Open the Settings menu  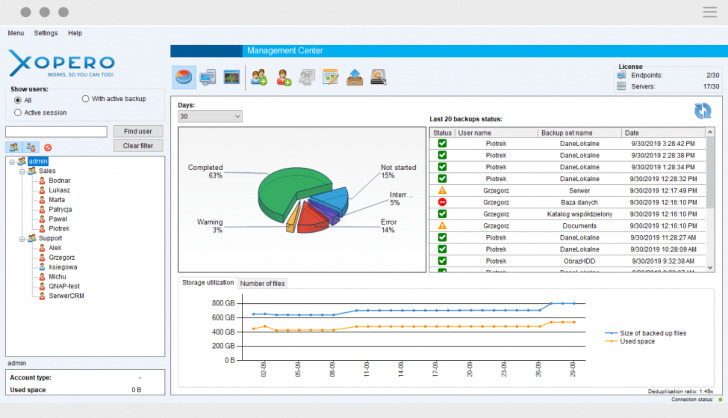click(46, 33)
